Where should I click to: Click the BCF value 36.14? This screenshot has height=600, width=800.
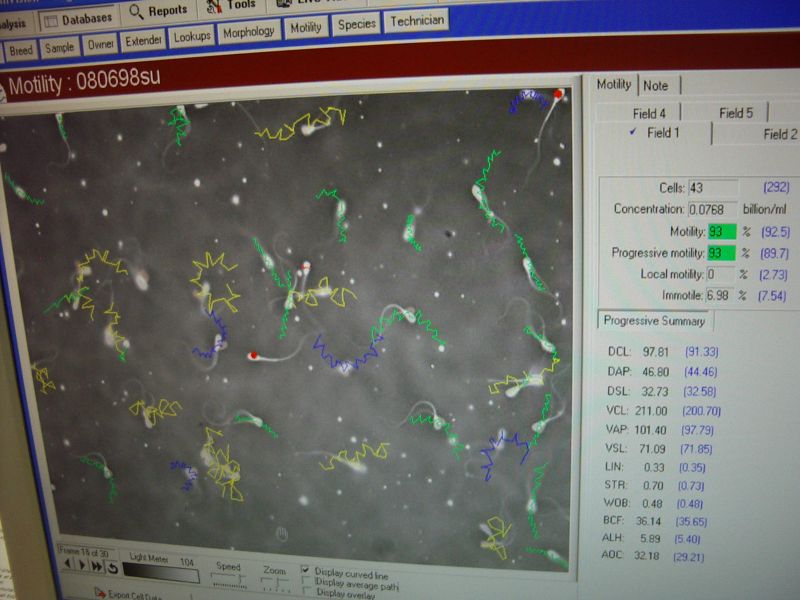click(x=648, y=521)
